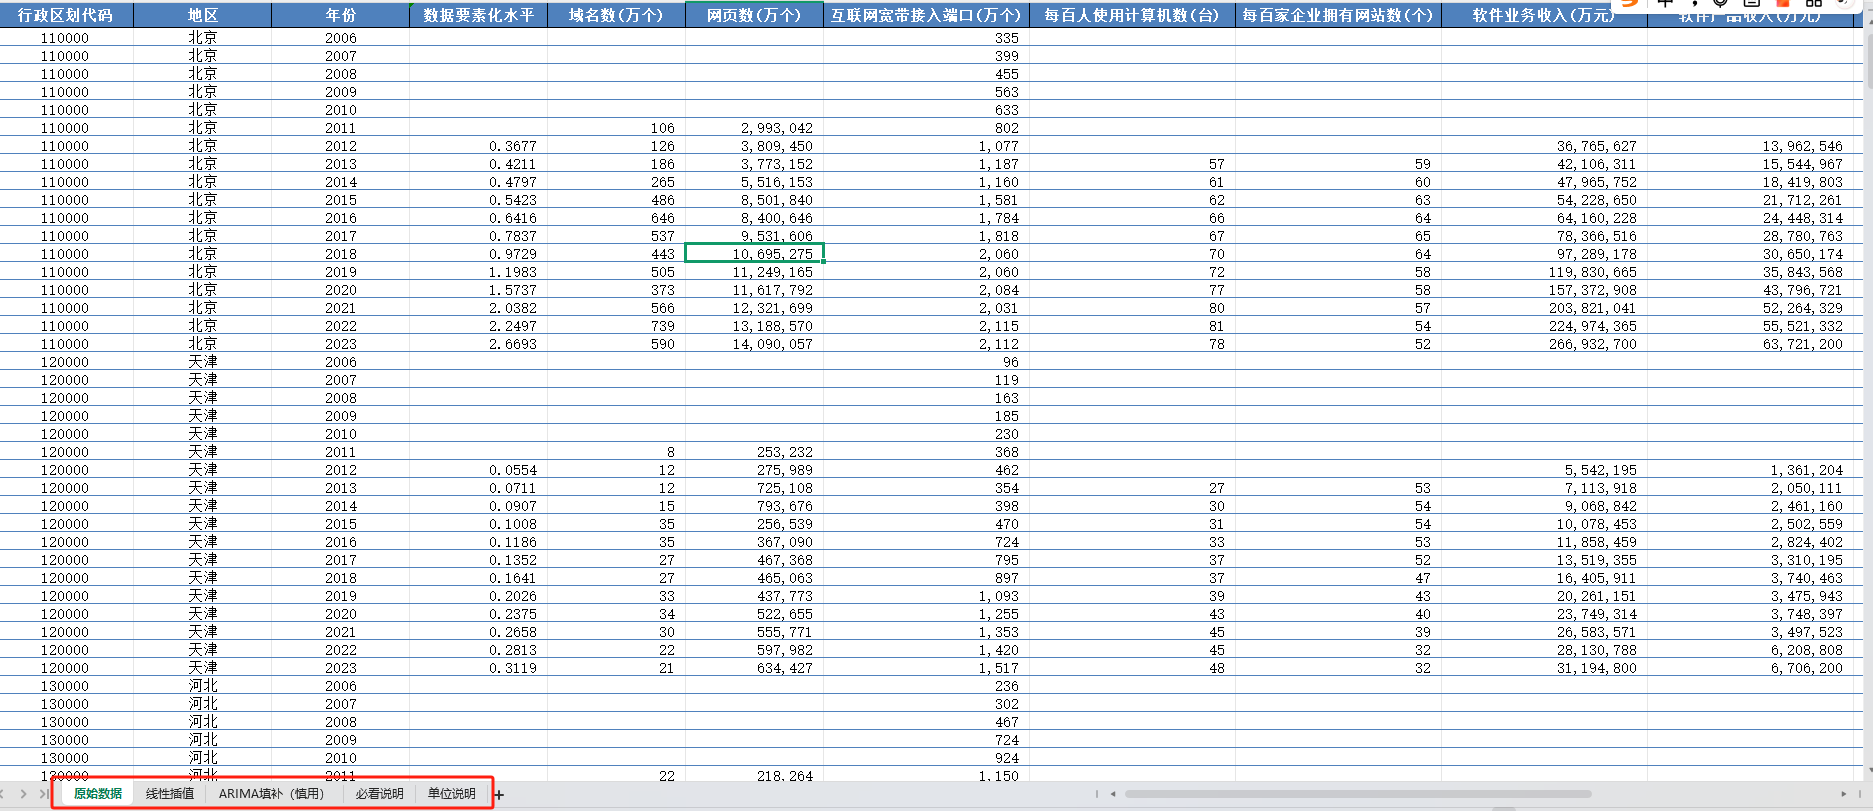This screenshot has width=1873, height=811.
Task: Add a new sheet with the plus icon
Action: pyautogui.click(x=499, y=795)
